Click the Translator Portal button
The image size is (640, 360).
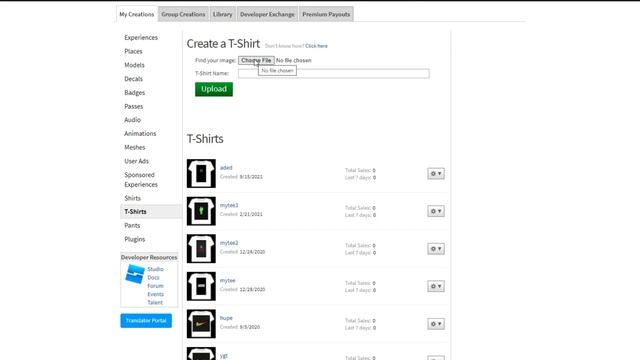pos(146,320)
